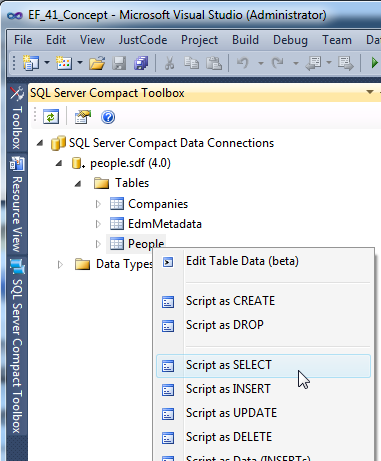Open the Undo history dropdown arrow

point(261,63)
